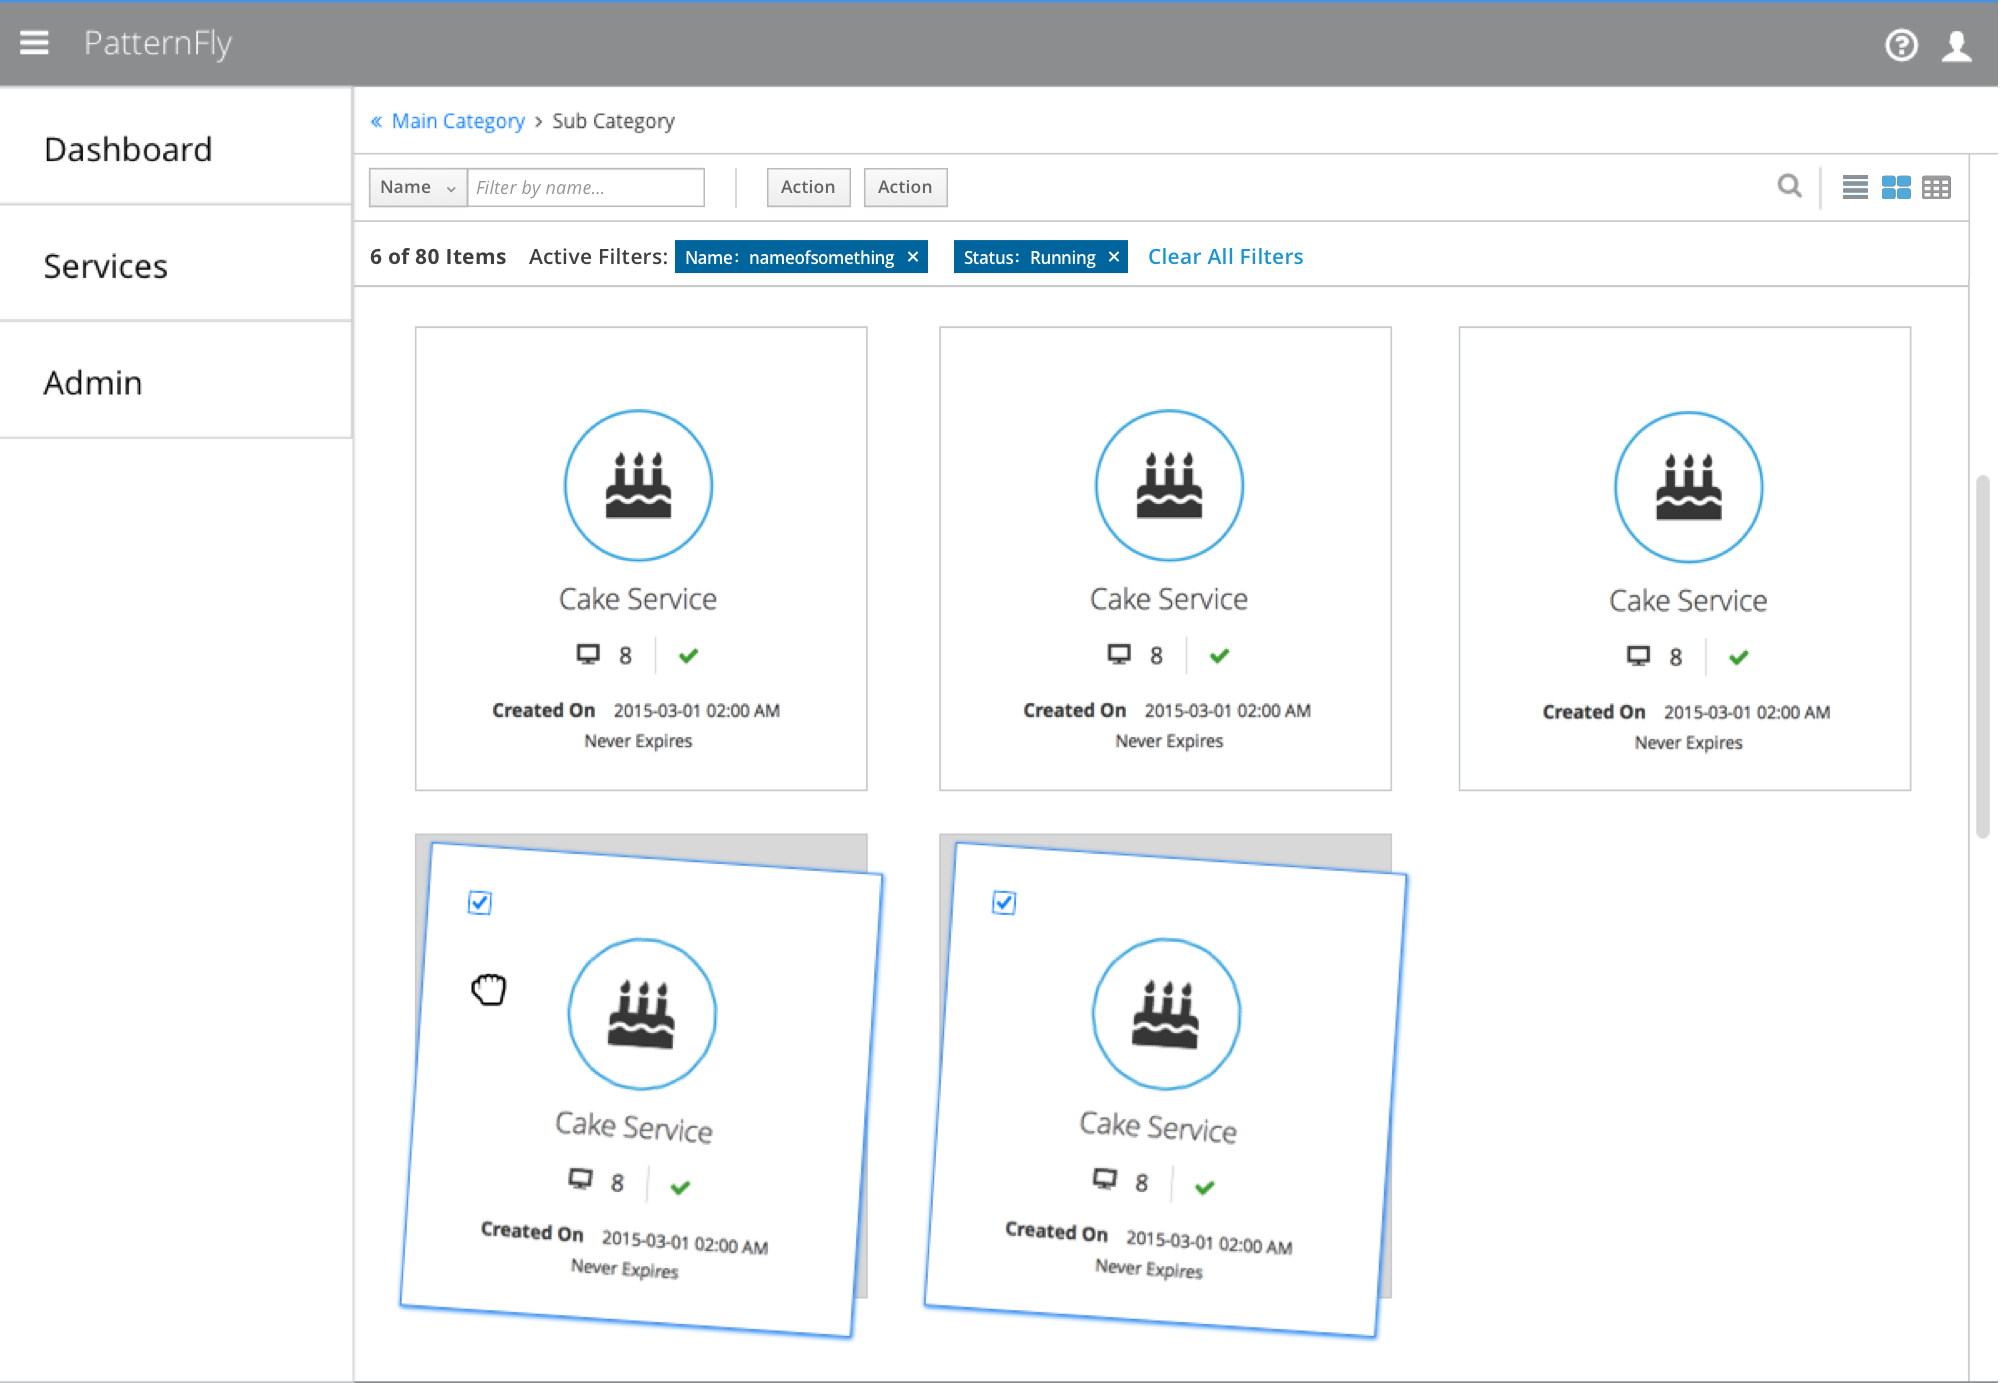
Task: Open Services in the sidebar
Action: [x=106, y=266]
